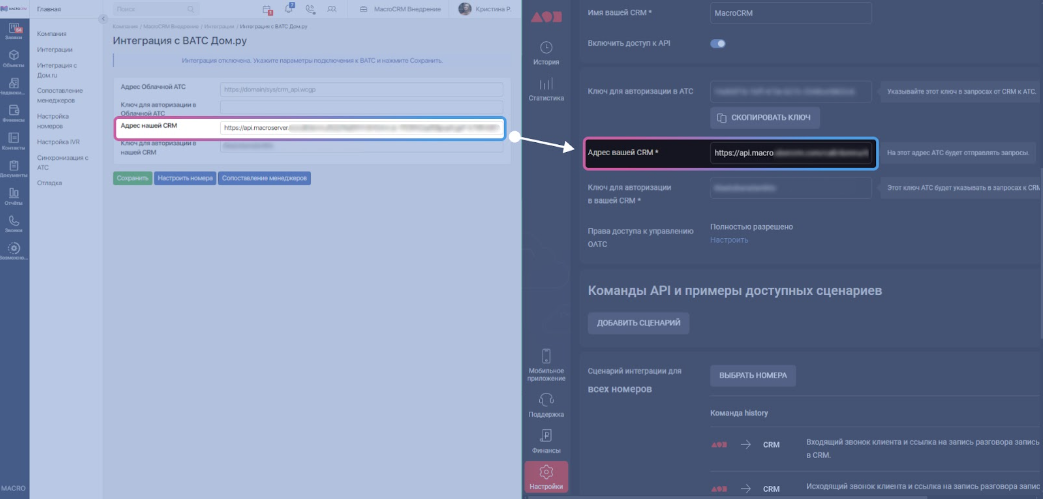This screenshot has height=499, width=1043.
Task: Open the Статистика bar chart icon
Action: pyautogui.click(x=546, y=90)
